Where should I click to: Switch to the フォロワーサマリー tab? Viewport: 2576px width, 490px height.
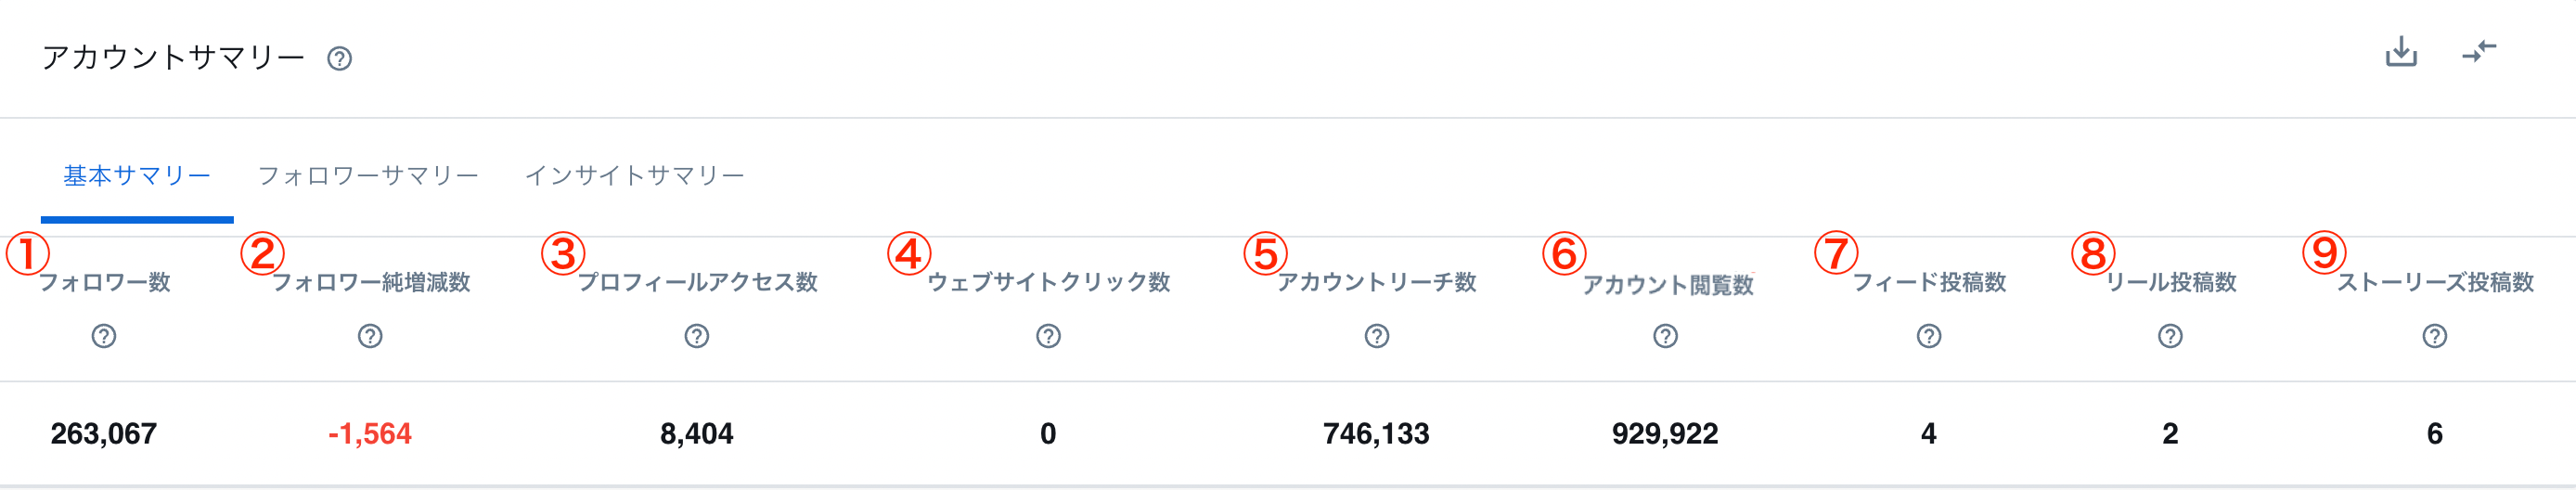368,176
